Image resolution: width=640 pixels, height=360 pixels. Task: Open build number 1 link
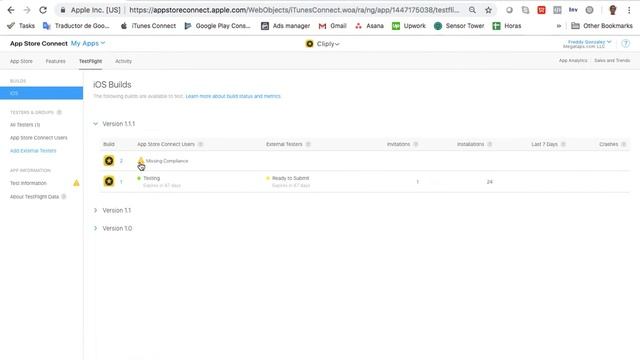click(x=121, y=182)
